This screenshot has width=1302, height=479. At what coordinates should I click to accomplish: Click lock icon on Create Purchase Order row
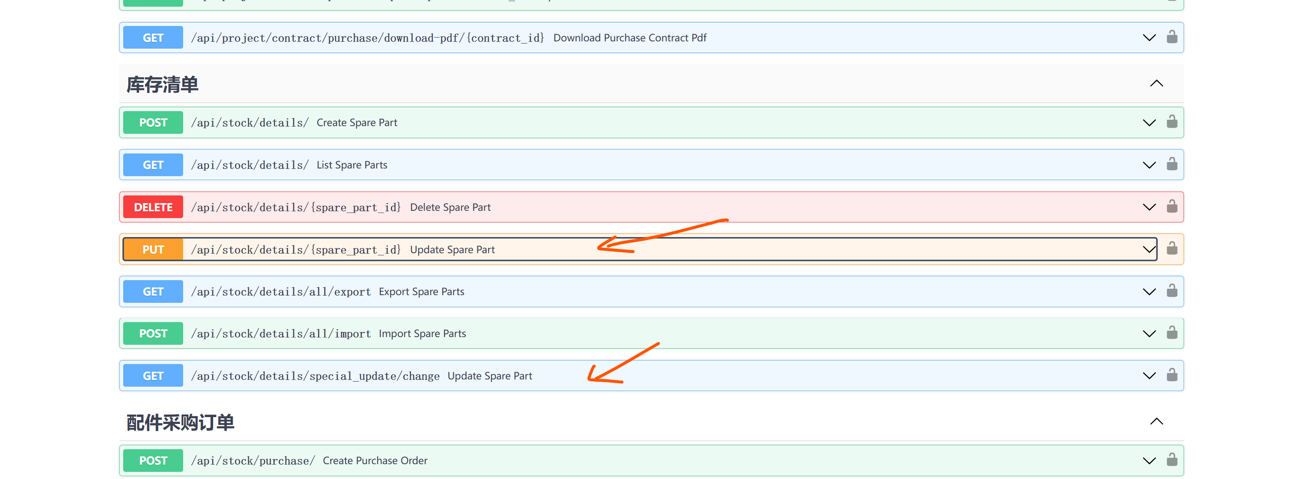tap(1171, 460)
